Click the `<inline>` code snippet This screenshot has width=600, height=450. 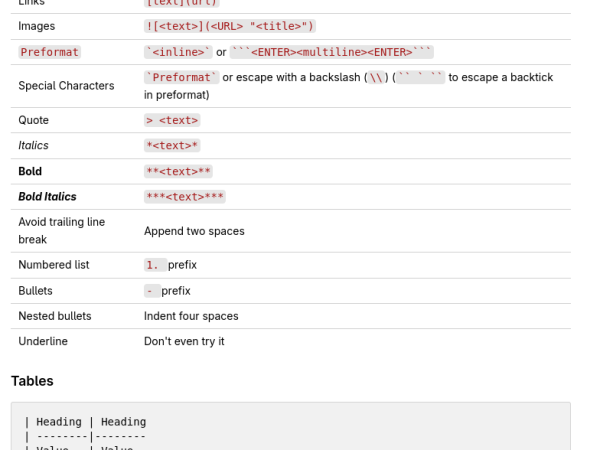pos(178,52)
